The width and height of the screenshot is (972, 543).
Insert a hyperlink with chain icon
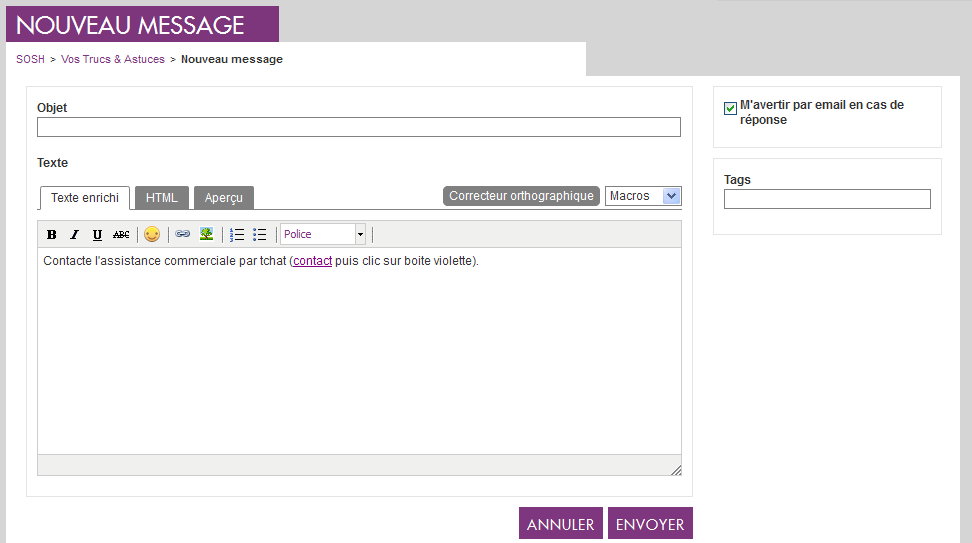click(x=183, y=235)
